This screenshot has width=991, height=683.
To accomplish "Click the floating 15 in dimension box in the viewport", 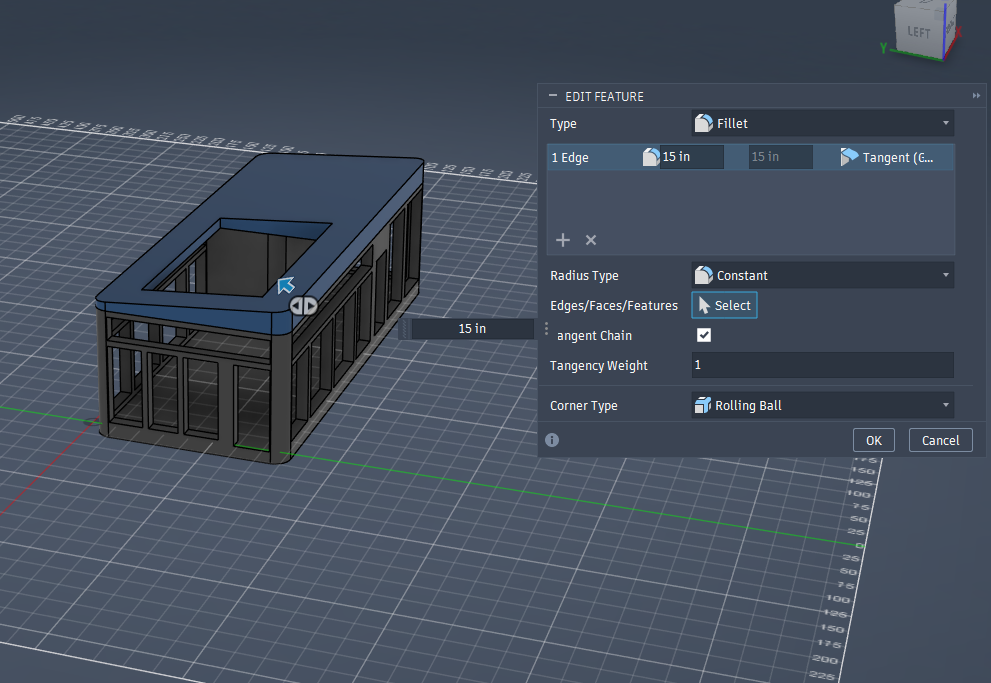I will coord(472,329).
